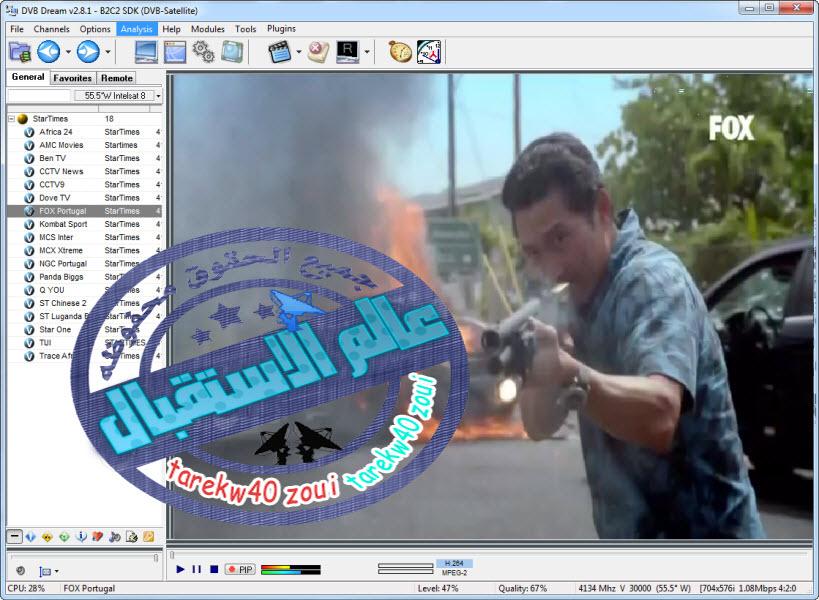Select the FOX Portugal channel row
Screen dimensions: 819x600
pos(85,211)
